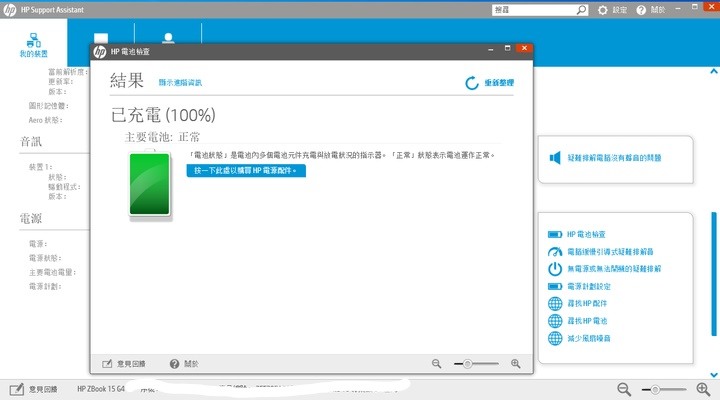
Task: Click the 主要電池電量 label in left pane
Action: pyautogui.click(x=52, y=272)
